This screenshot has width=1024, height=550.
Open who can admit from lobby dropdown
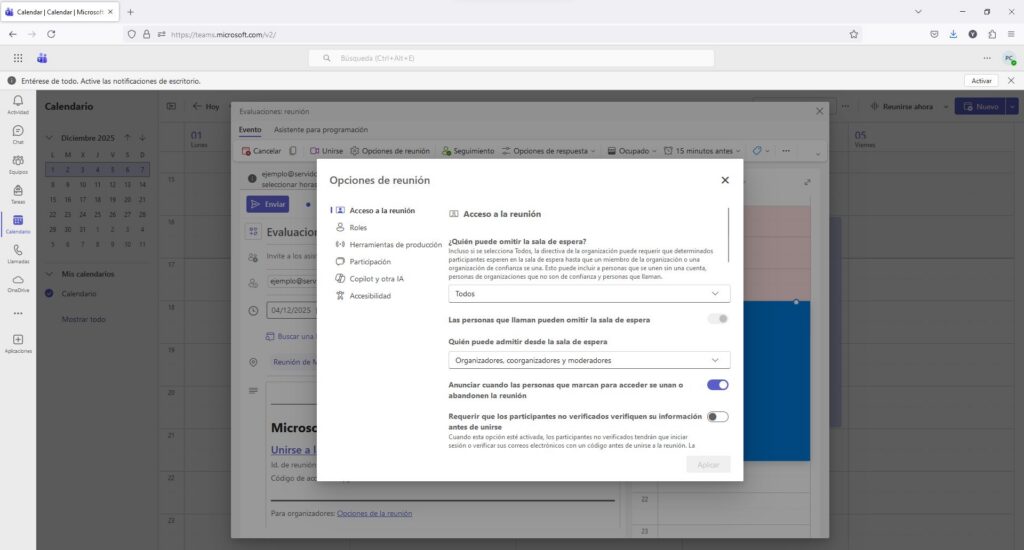(589, 361)
